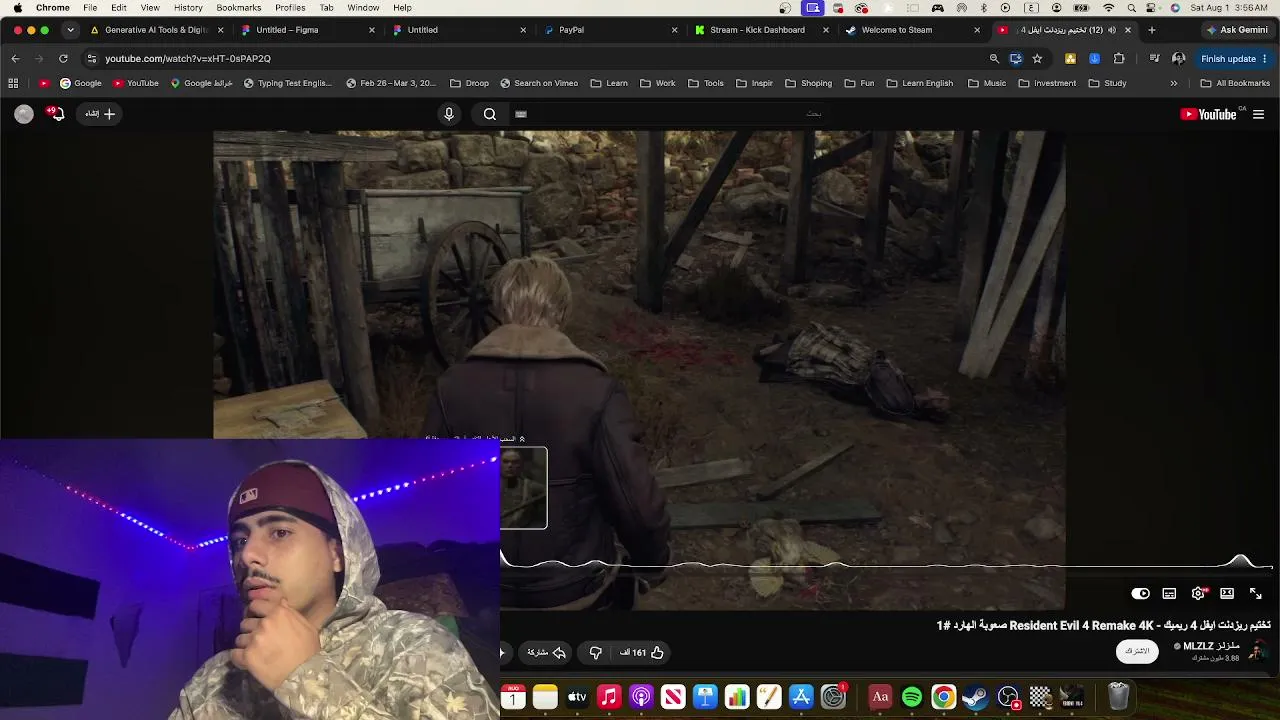Like the Resident Evil 4 video
The width and height of the screenshot is (1280, 720).
click(642, 653)
